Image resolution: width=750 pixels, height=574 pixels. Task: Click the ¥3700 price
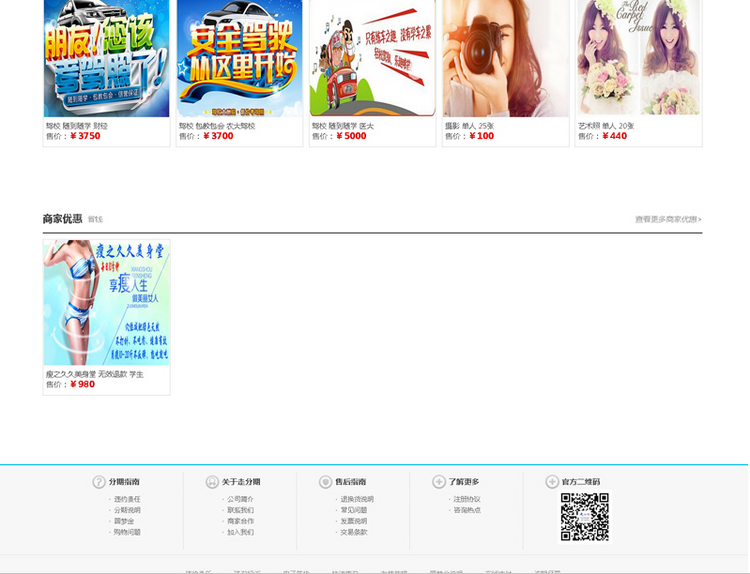coord(218,136)
